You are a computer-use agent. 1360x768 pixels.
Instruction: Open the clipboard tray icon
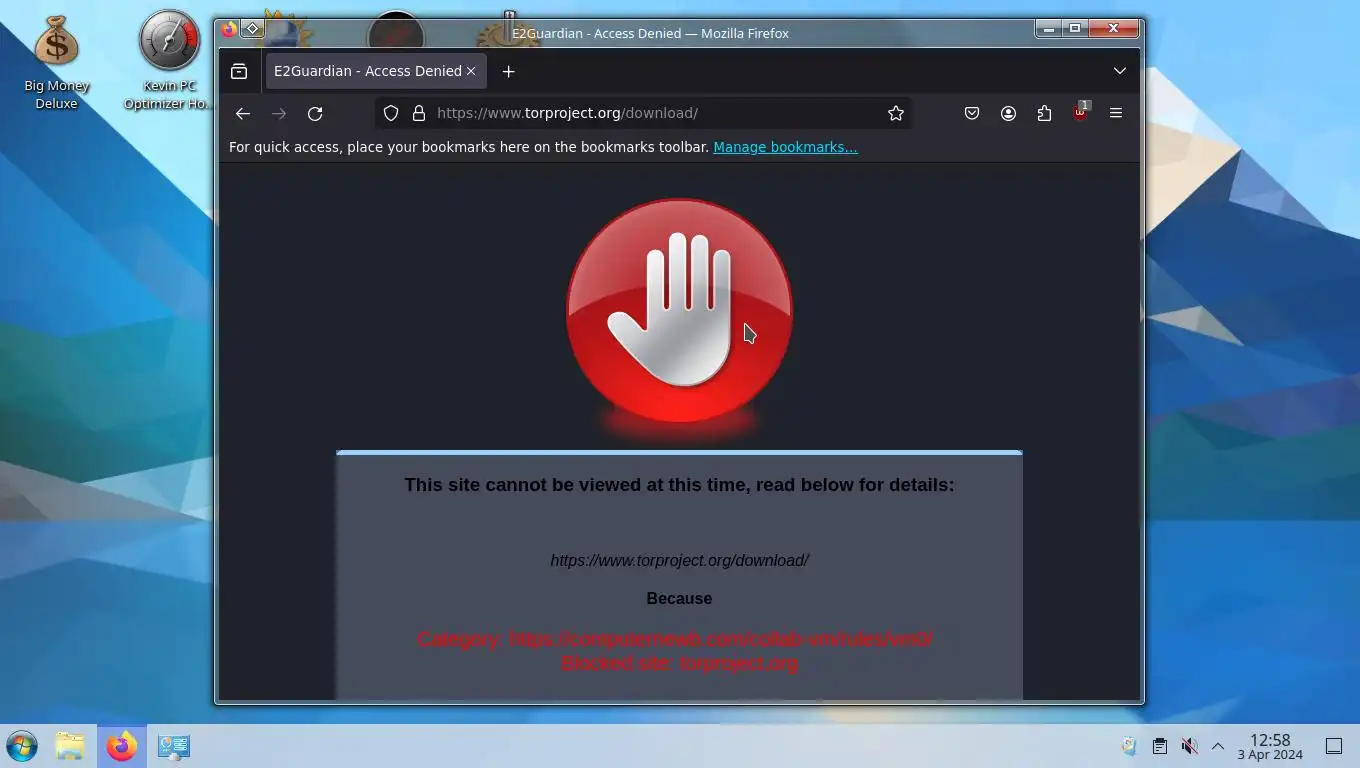1159,746
